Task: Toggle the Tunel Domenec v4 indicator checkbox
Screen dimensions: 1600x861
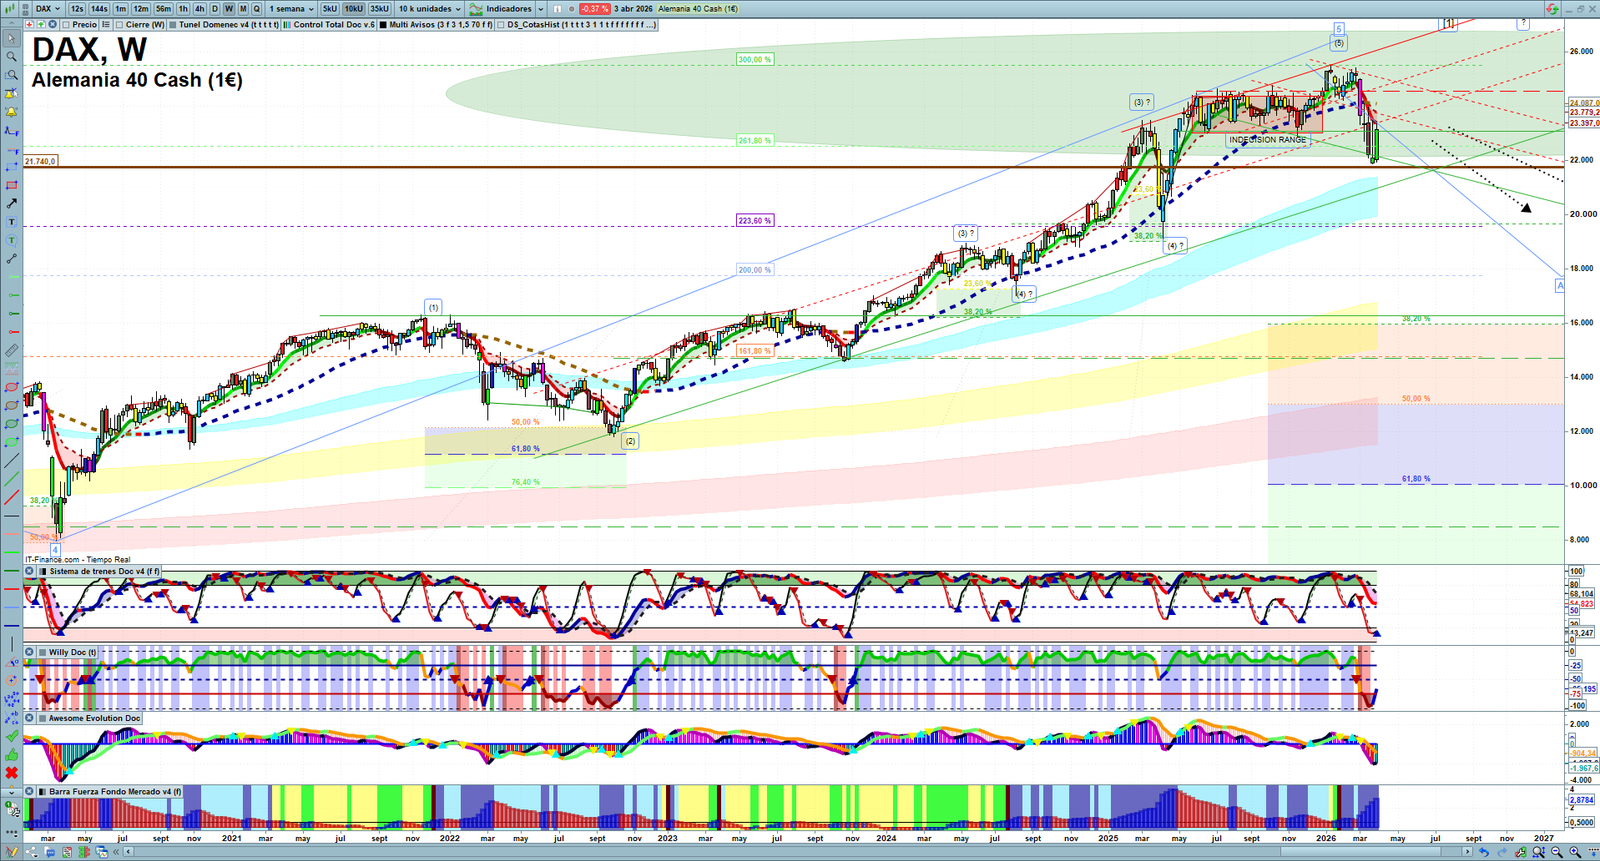Action: point(173,25)
